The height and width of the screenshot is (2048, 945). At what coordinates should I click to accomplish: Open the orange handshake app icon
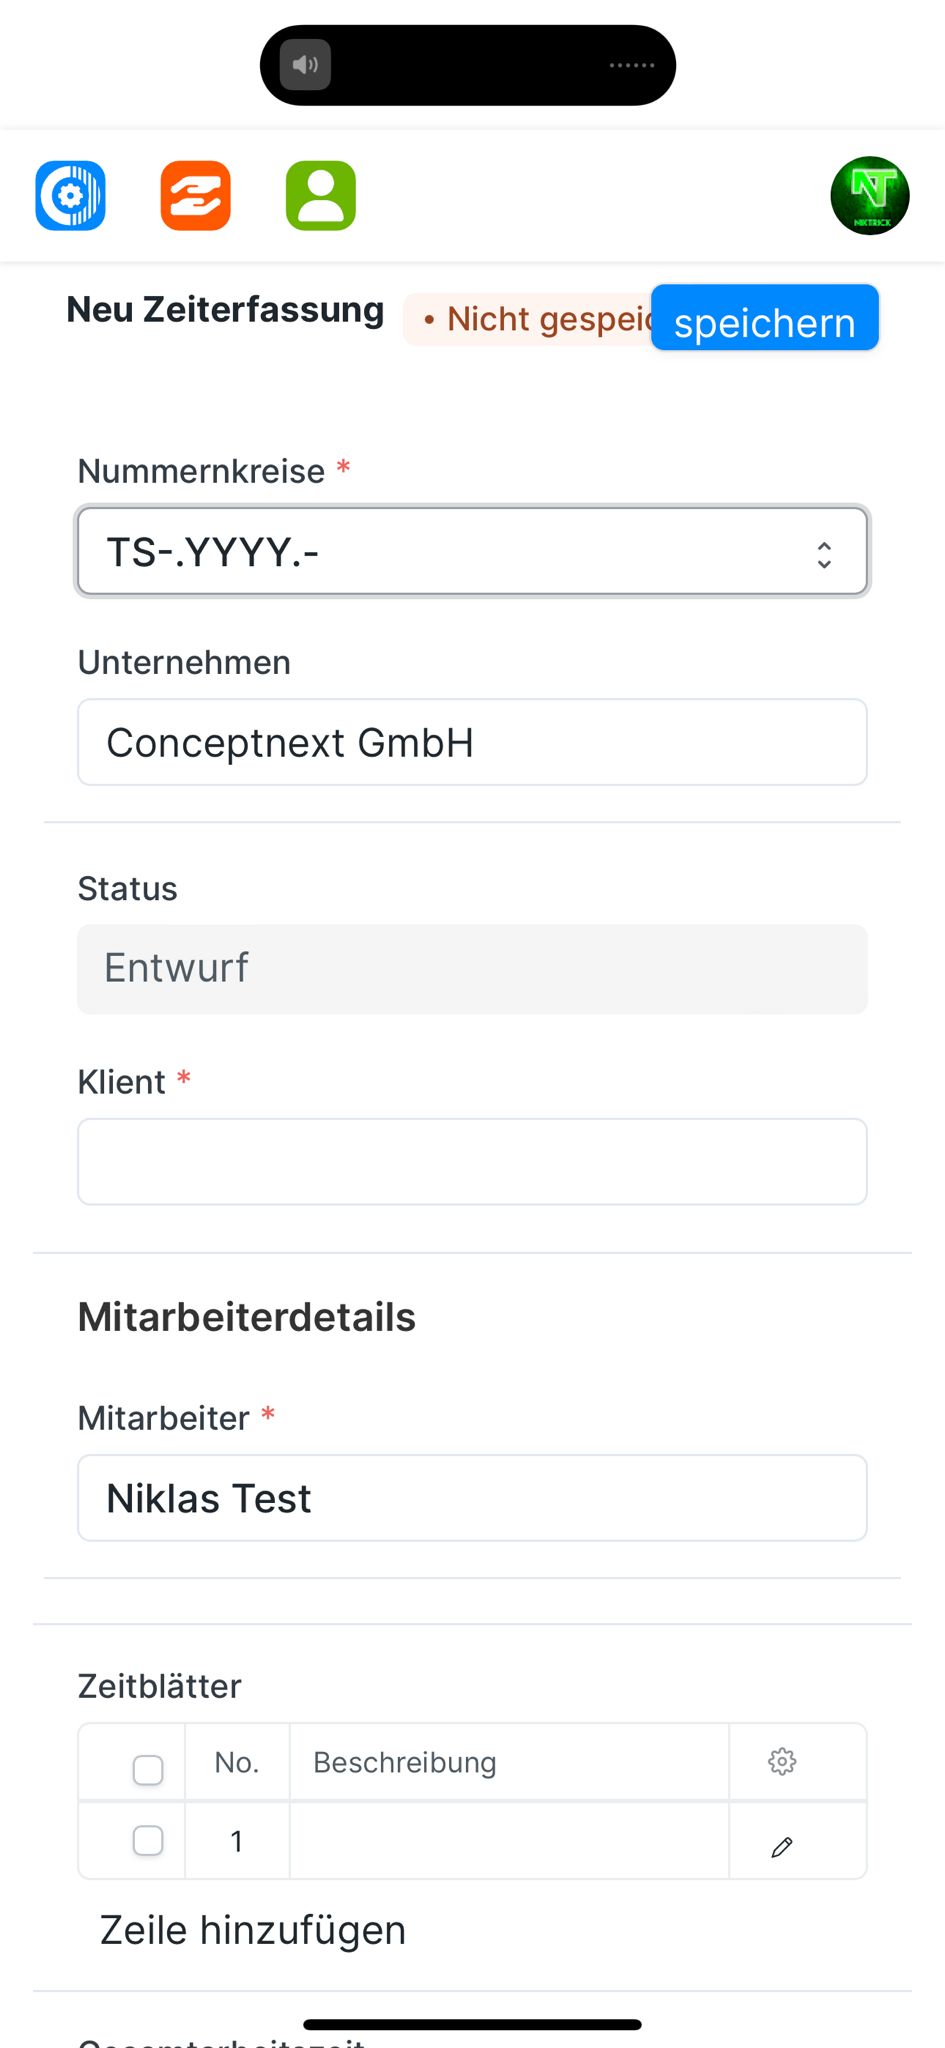tap(196, 195)
